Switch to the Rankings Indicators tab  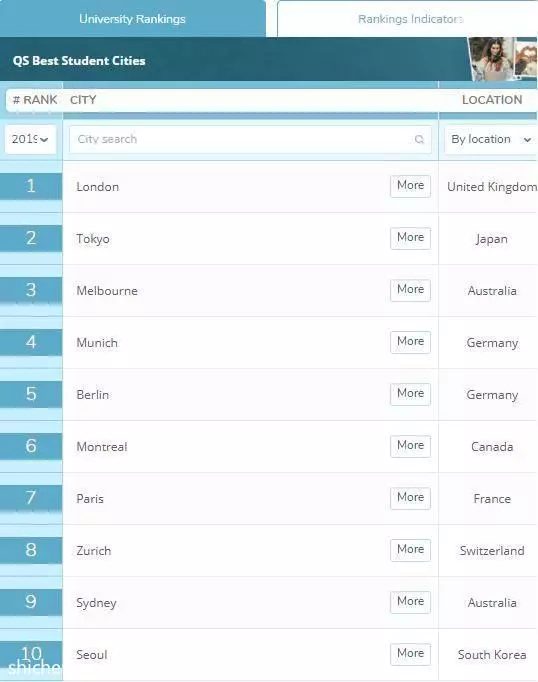[x=410, y=19]
